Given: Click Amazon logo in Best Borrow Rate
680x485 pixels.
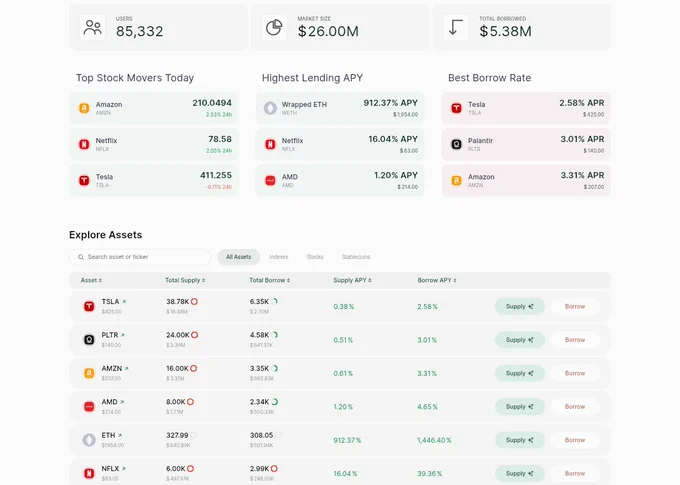Looking at the screenshot, I should tap(456, 180).
